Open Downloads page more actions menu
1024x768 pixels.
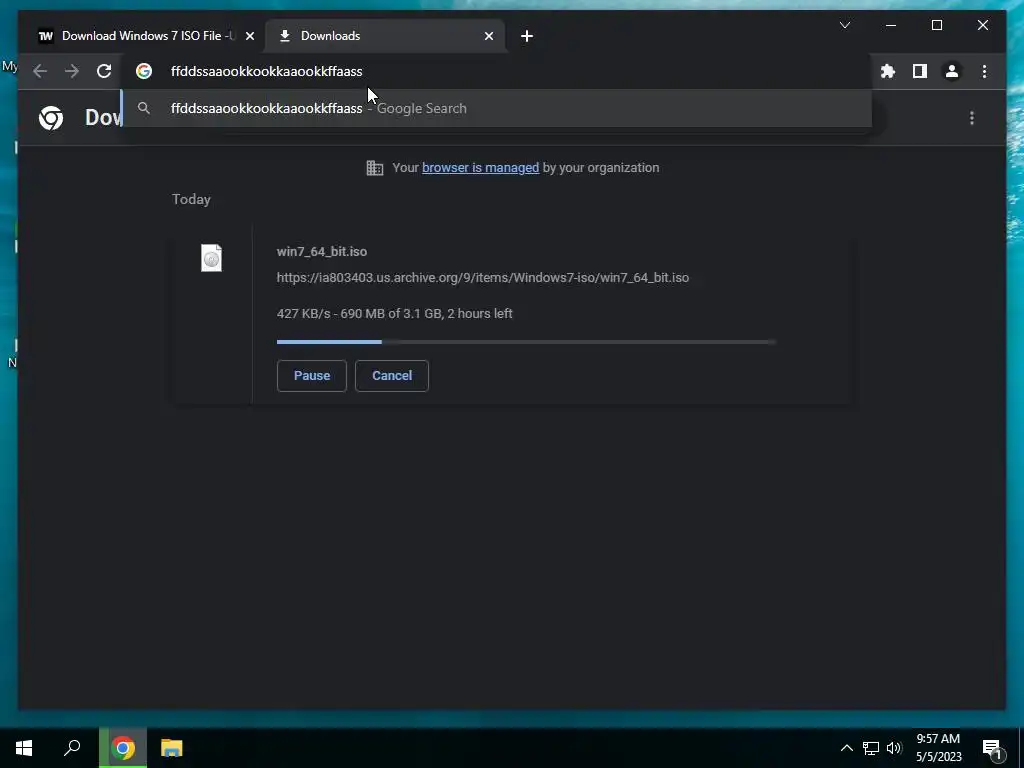click(972, 118)
